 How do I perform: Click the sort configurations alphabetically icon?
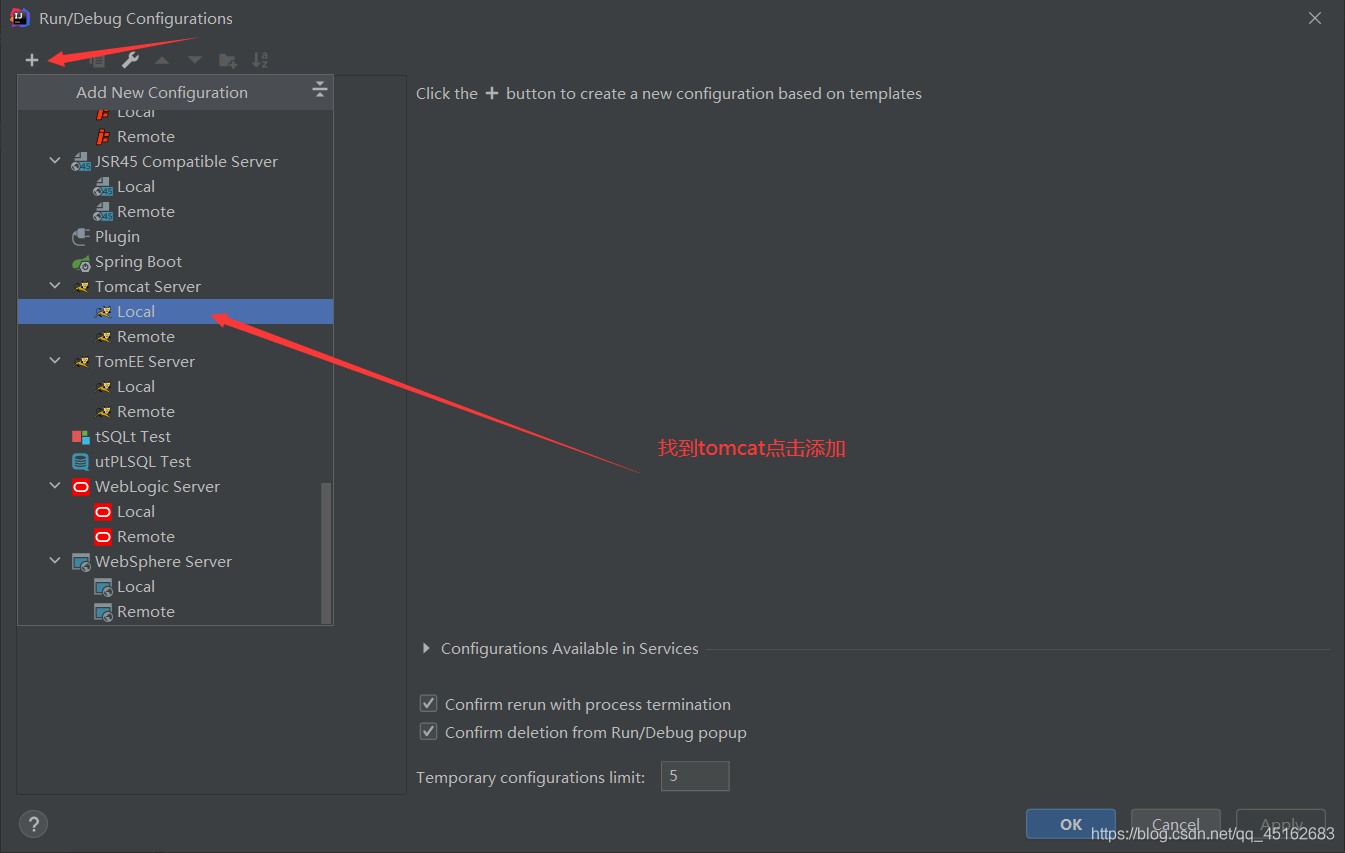[260, 60]
